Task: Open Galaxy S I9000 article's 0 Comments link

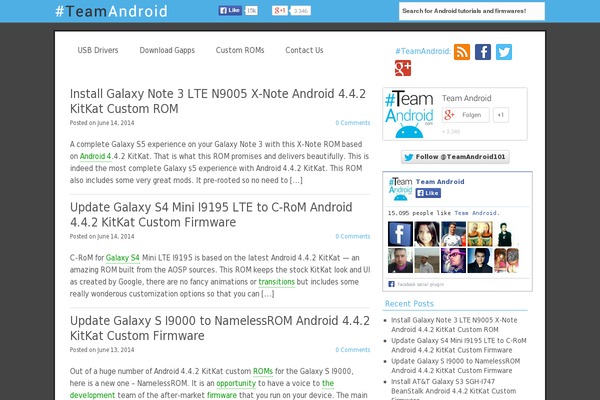Action: (353, 350)
